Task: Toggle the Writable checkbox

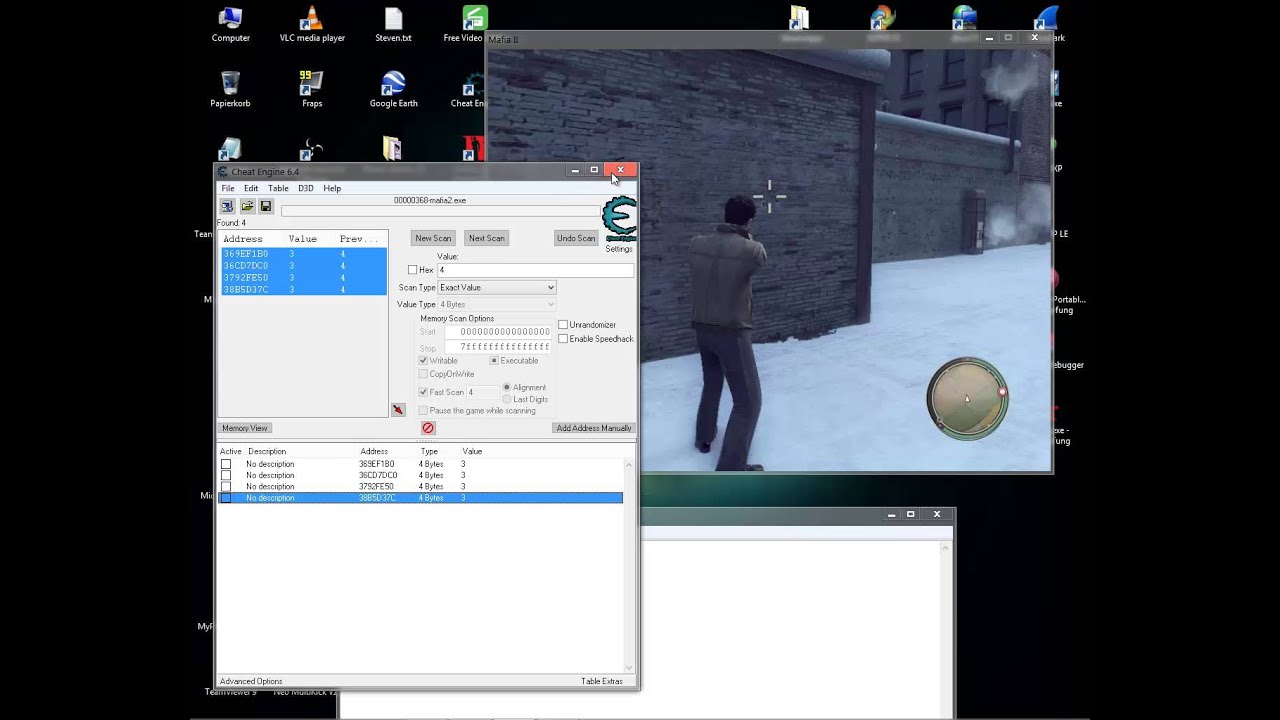Action: 423,361
